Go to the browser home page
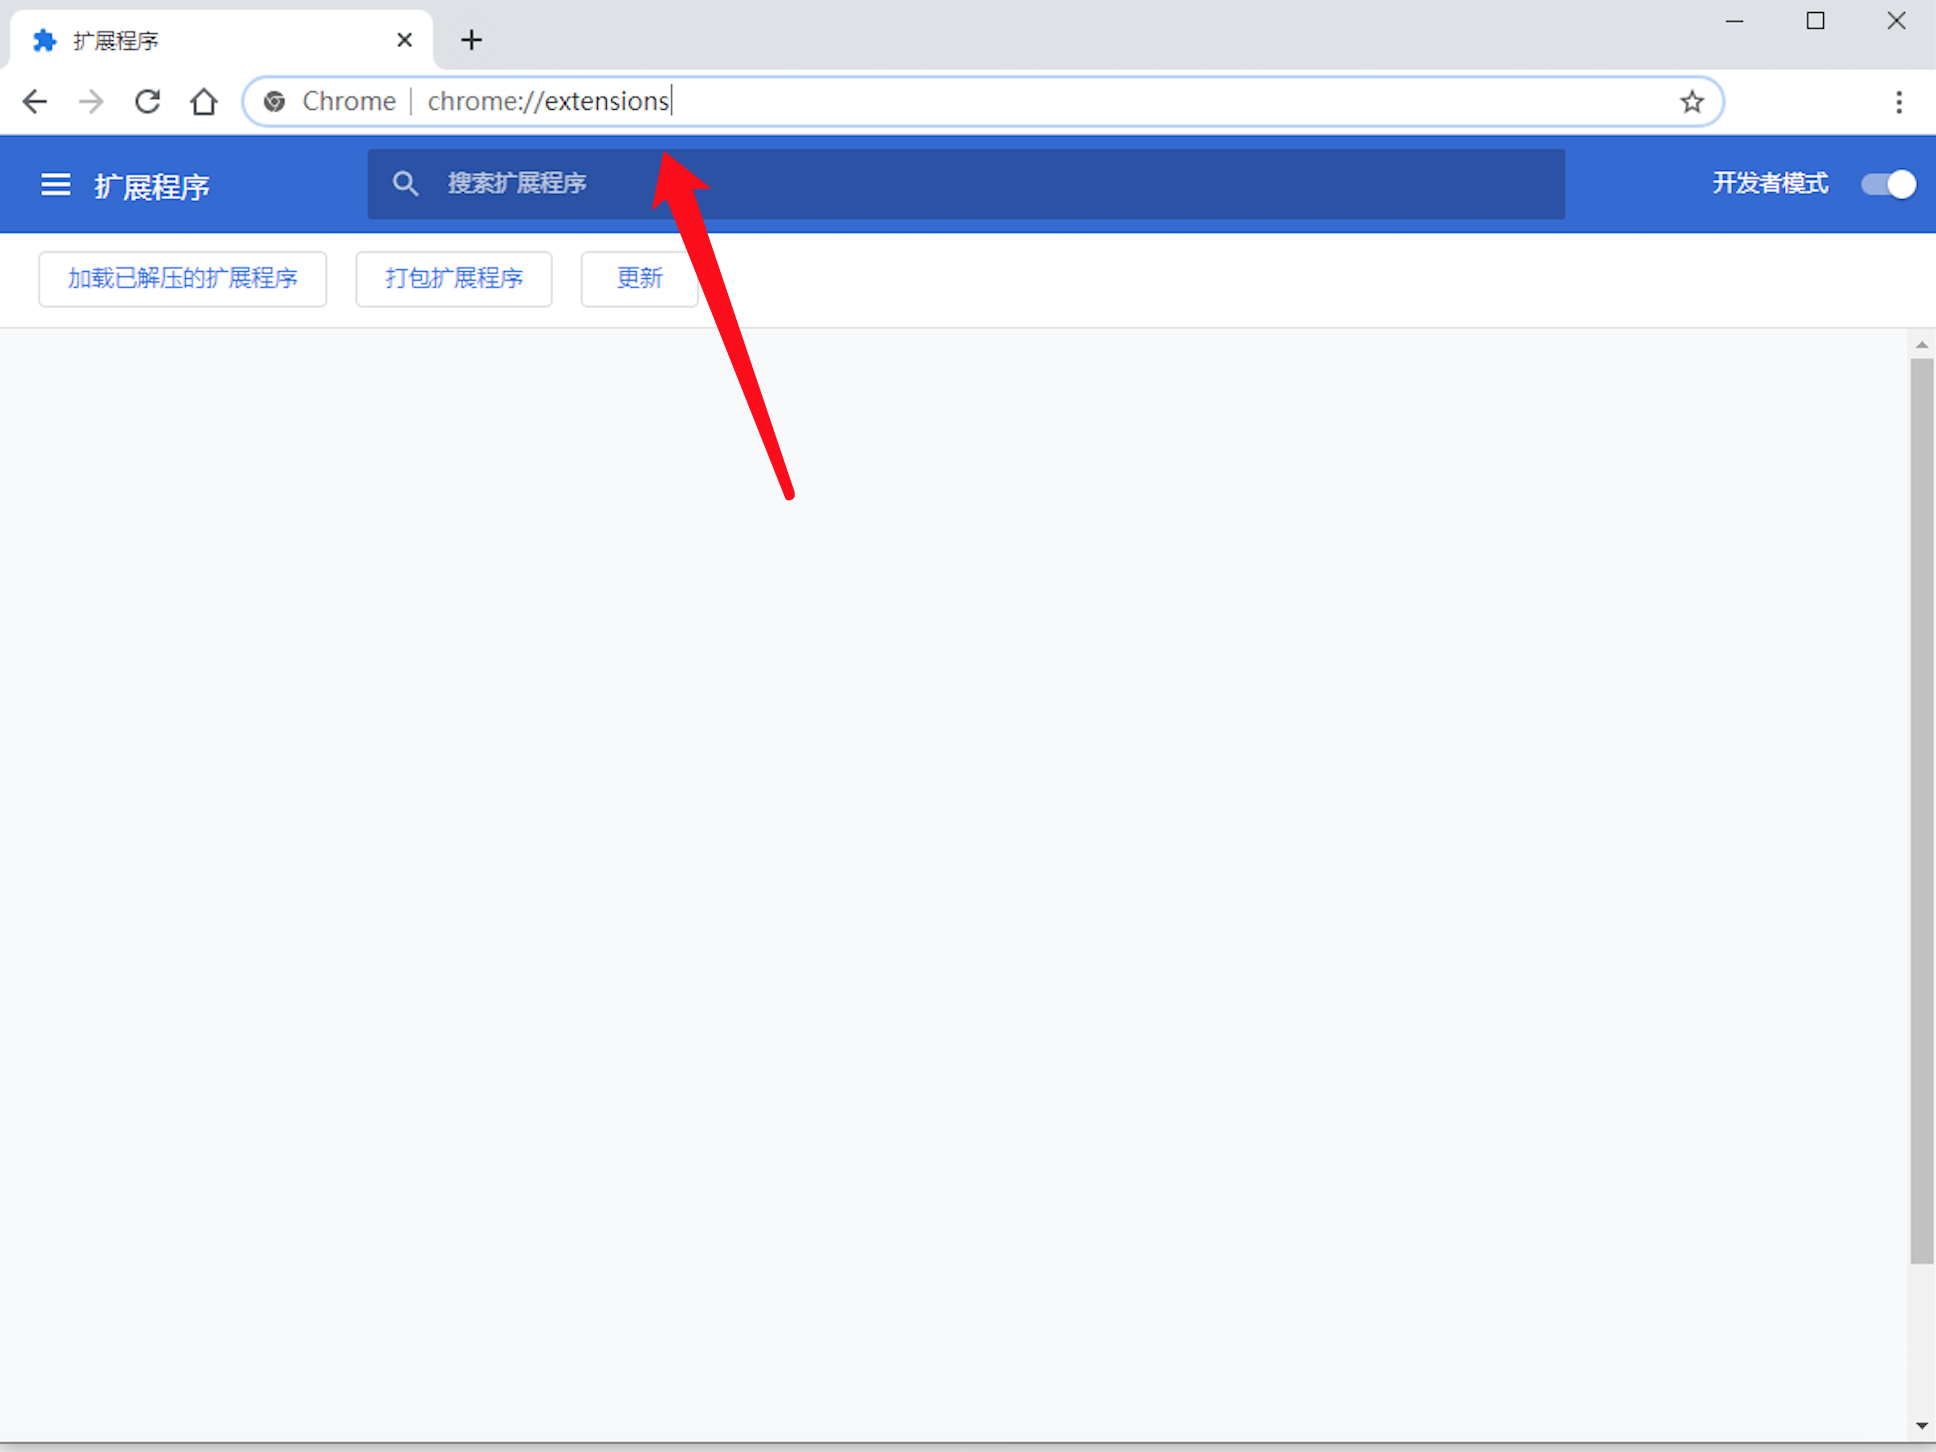This screenshot has height=1452, width=1936. (203, 101)
